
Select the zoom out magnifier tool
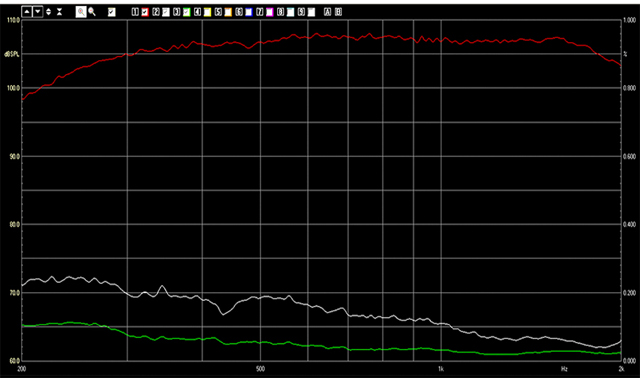click(x=92, y=12)
